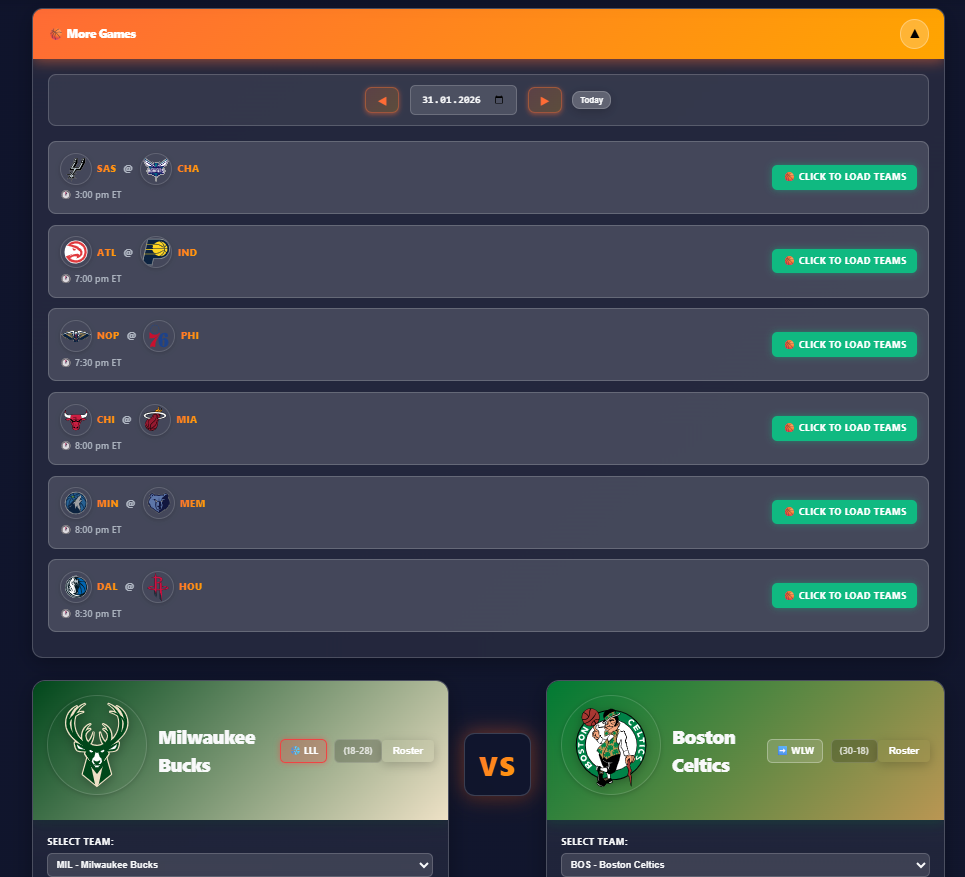Collapse the More Games panel
This screenshot has height=877, width=965.
coord(914,34)
